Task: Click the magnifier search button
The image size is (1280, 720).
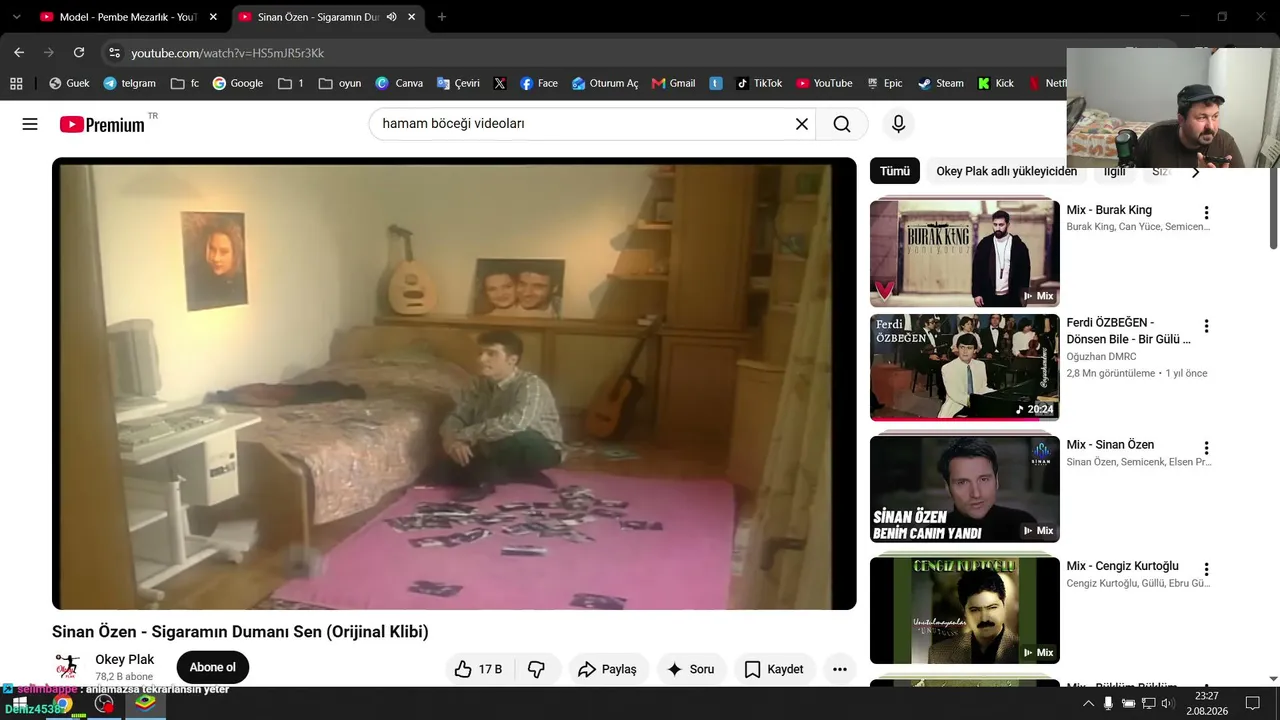Action: pyautogui.click(x=842, y=124)
